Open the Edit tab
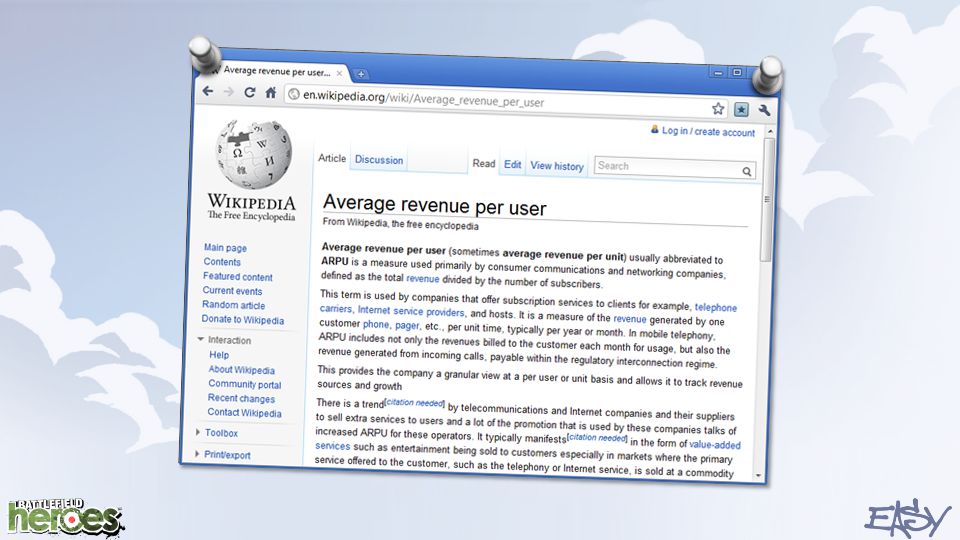960x540 pixels. (512, 165)
